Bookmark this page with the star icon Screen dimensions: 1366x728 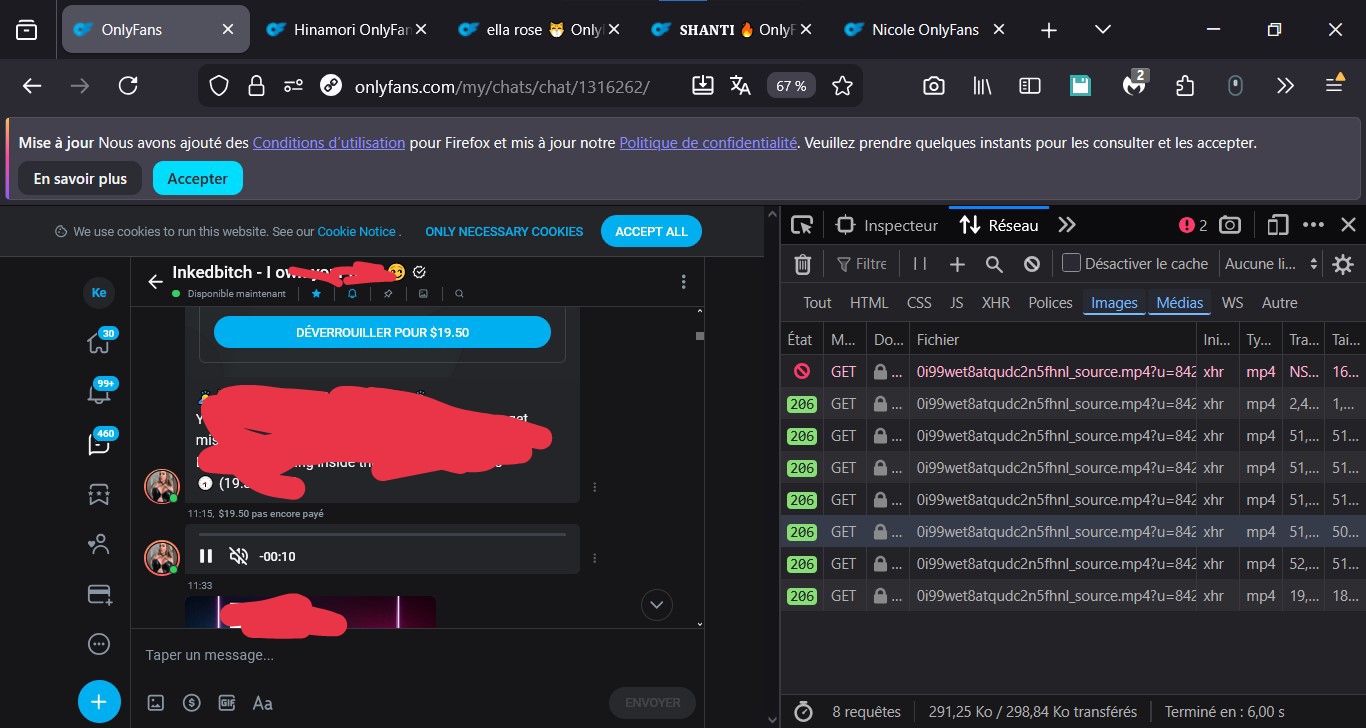(x=842, y=86)
